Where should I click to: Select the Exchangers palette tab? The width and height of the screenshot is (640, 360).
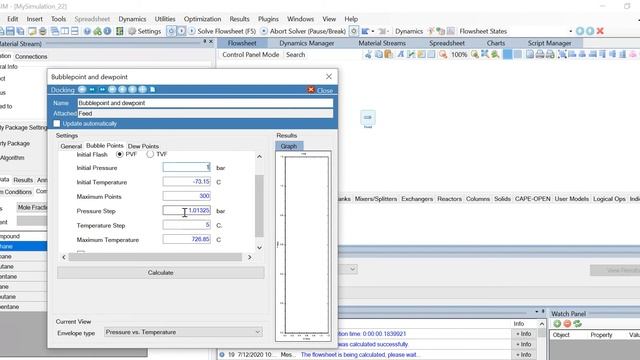point(417,199)
